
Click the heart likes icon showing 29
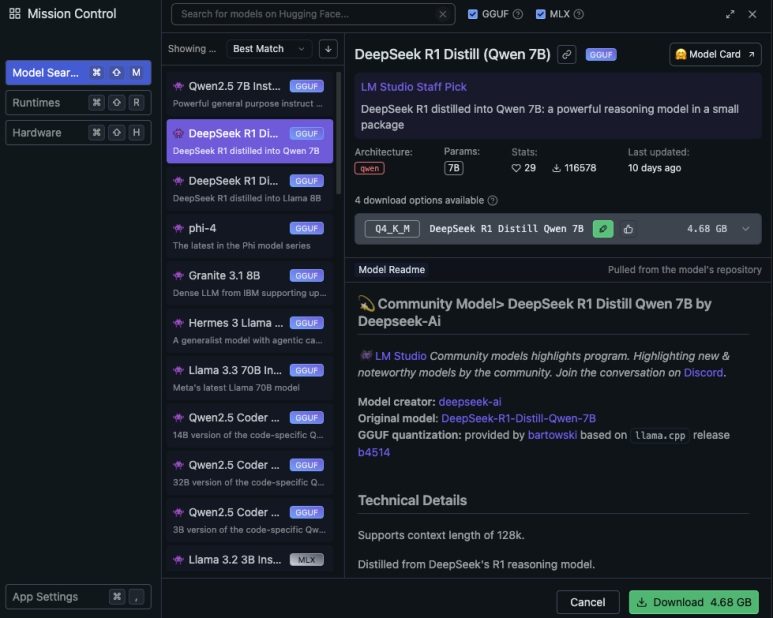pos(516,168)
